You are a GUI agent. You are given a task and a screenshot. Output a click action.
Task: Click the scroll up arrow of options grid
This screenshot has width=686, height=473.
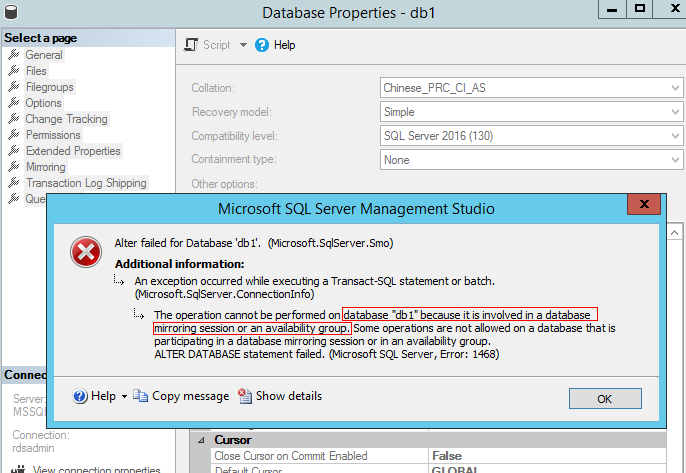674,232
